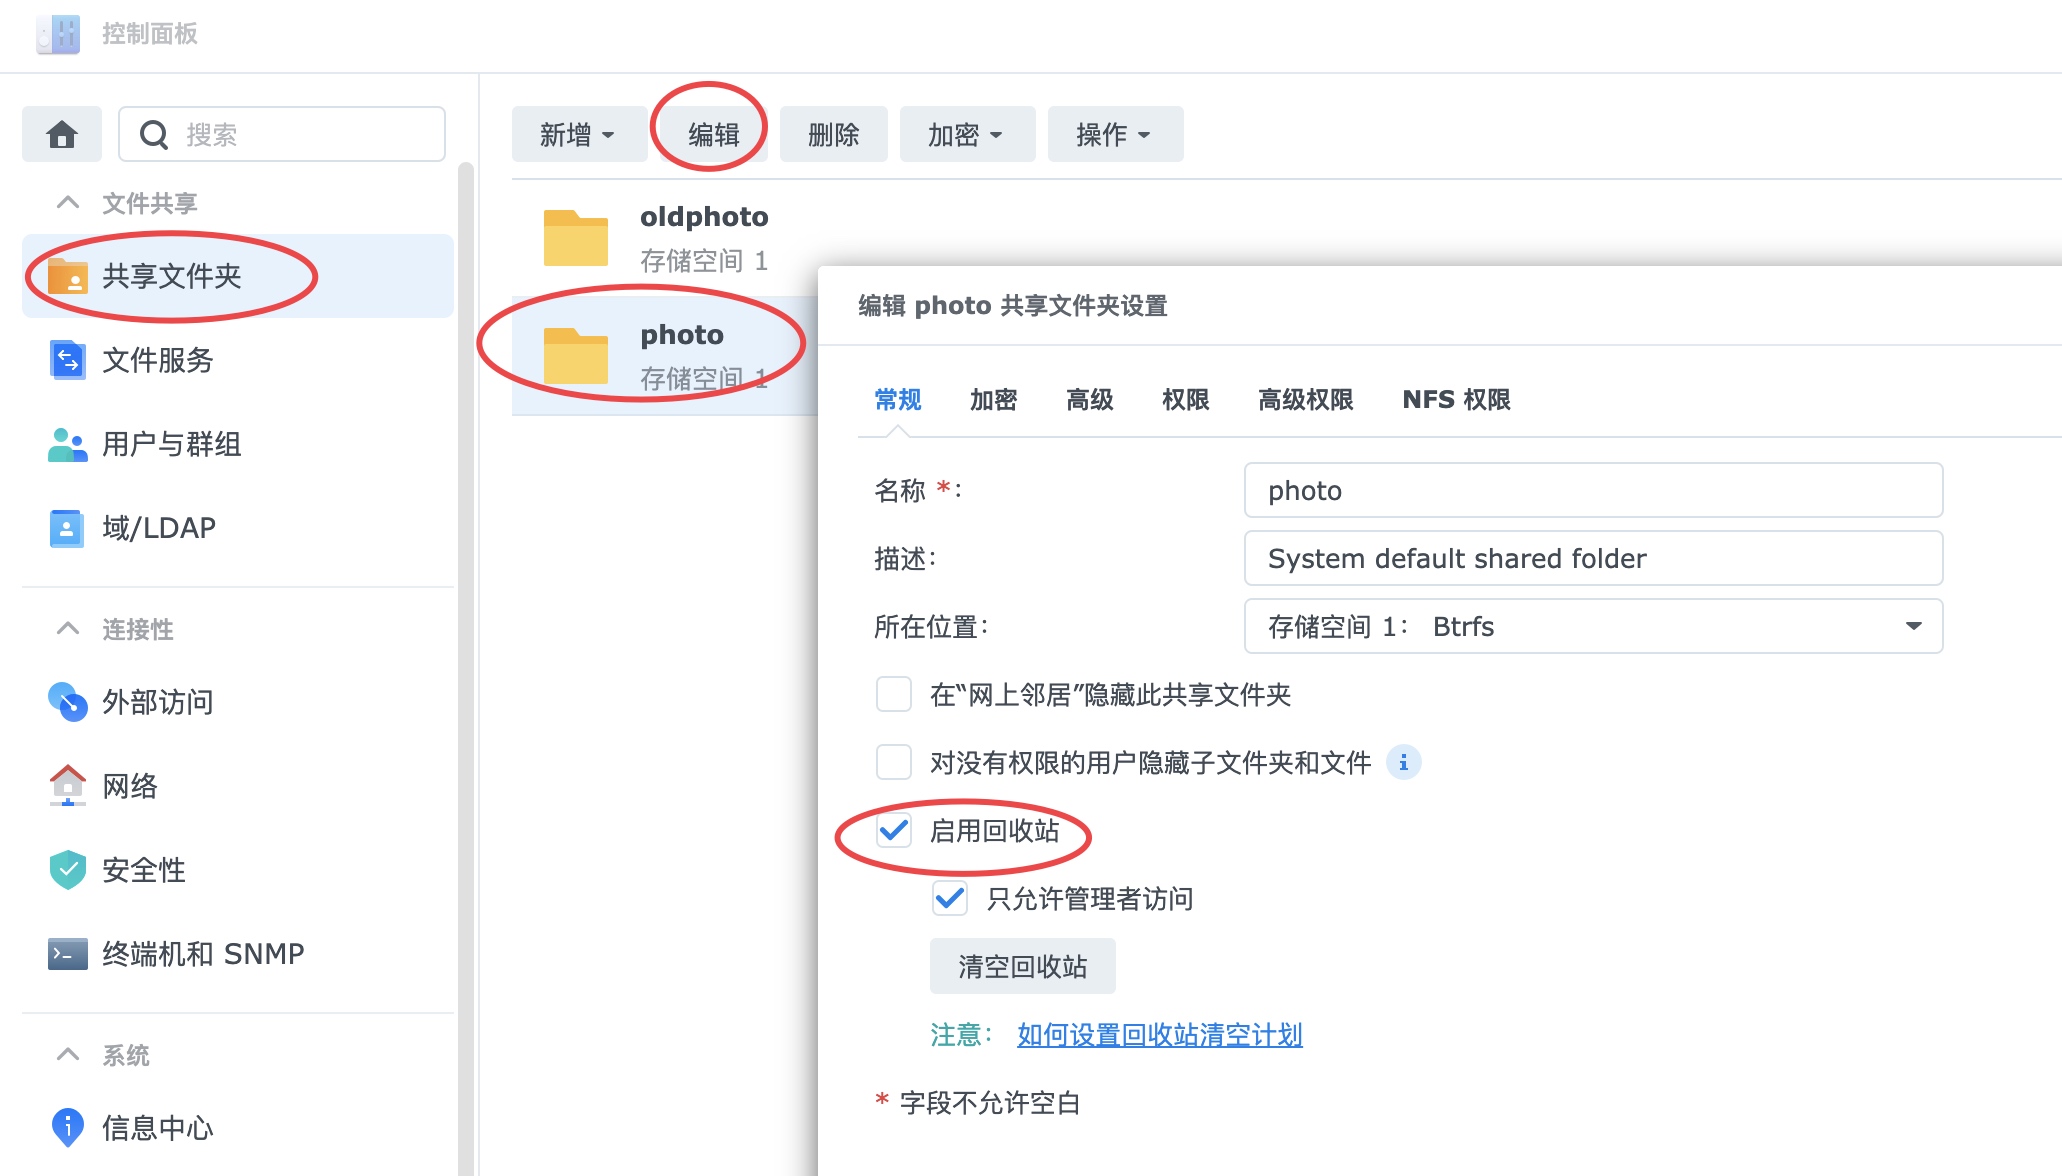The image size is (2062, 1176).
Task: Switch to the NFS 权限 tab
Action: tap(1456, 400)
